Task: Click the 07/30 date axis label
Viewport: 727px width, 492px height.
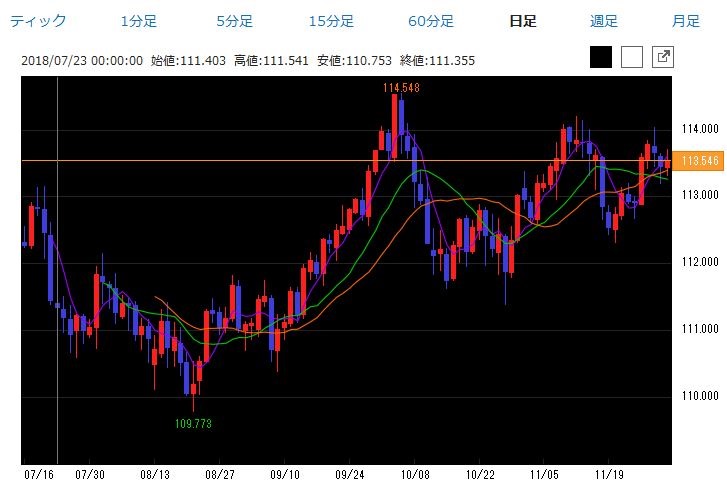Action: pyautogui.click(x=90, y=475)
